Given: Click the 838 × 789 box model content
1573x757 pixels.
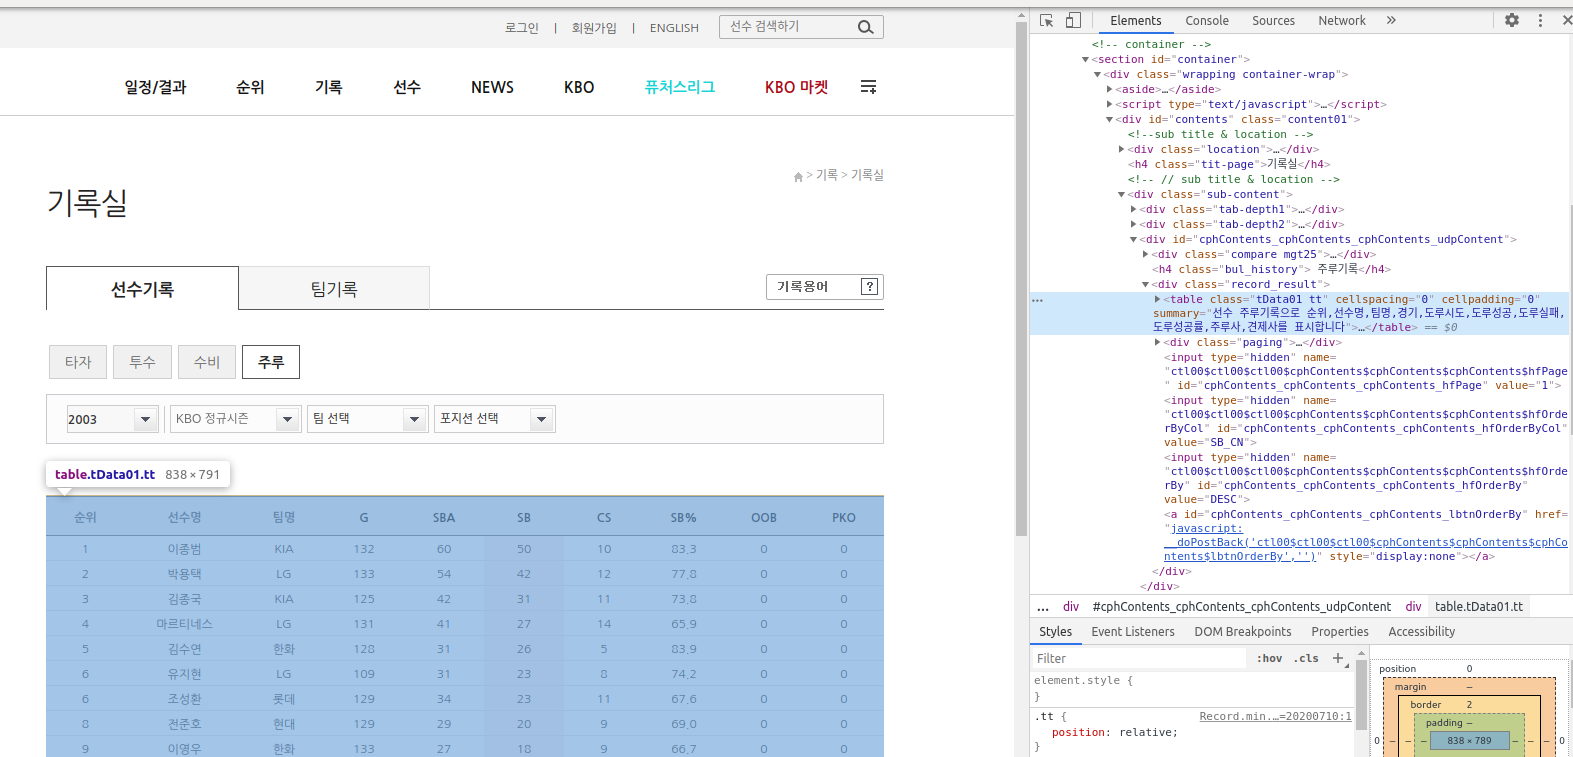Looking at the screenshot, I should 1469,741.
